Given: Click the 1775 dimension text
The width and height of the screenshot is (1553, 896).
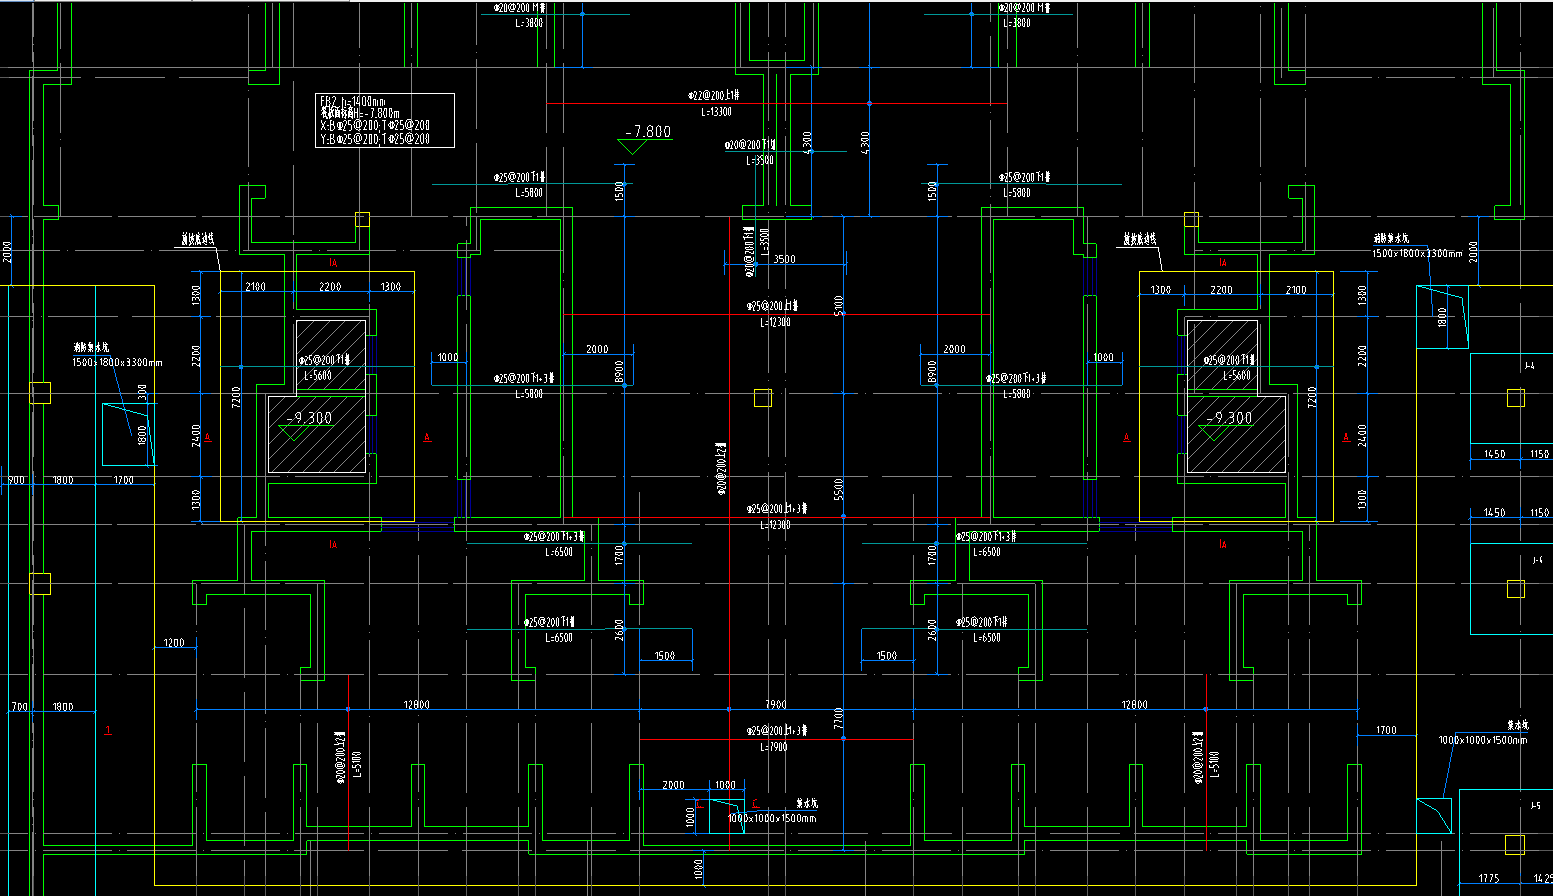Looking at the screenshot, I should tap(1489, 879).
